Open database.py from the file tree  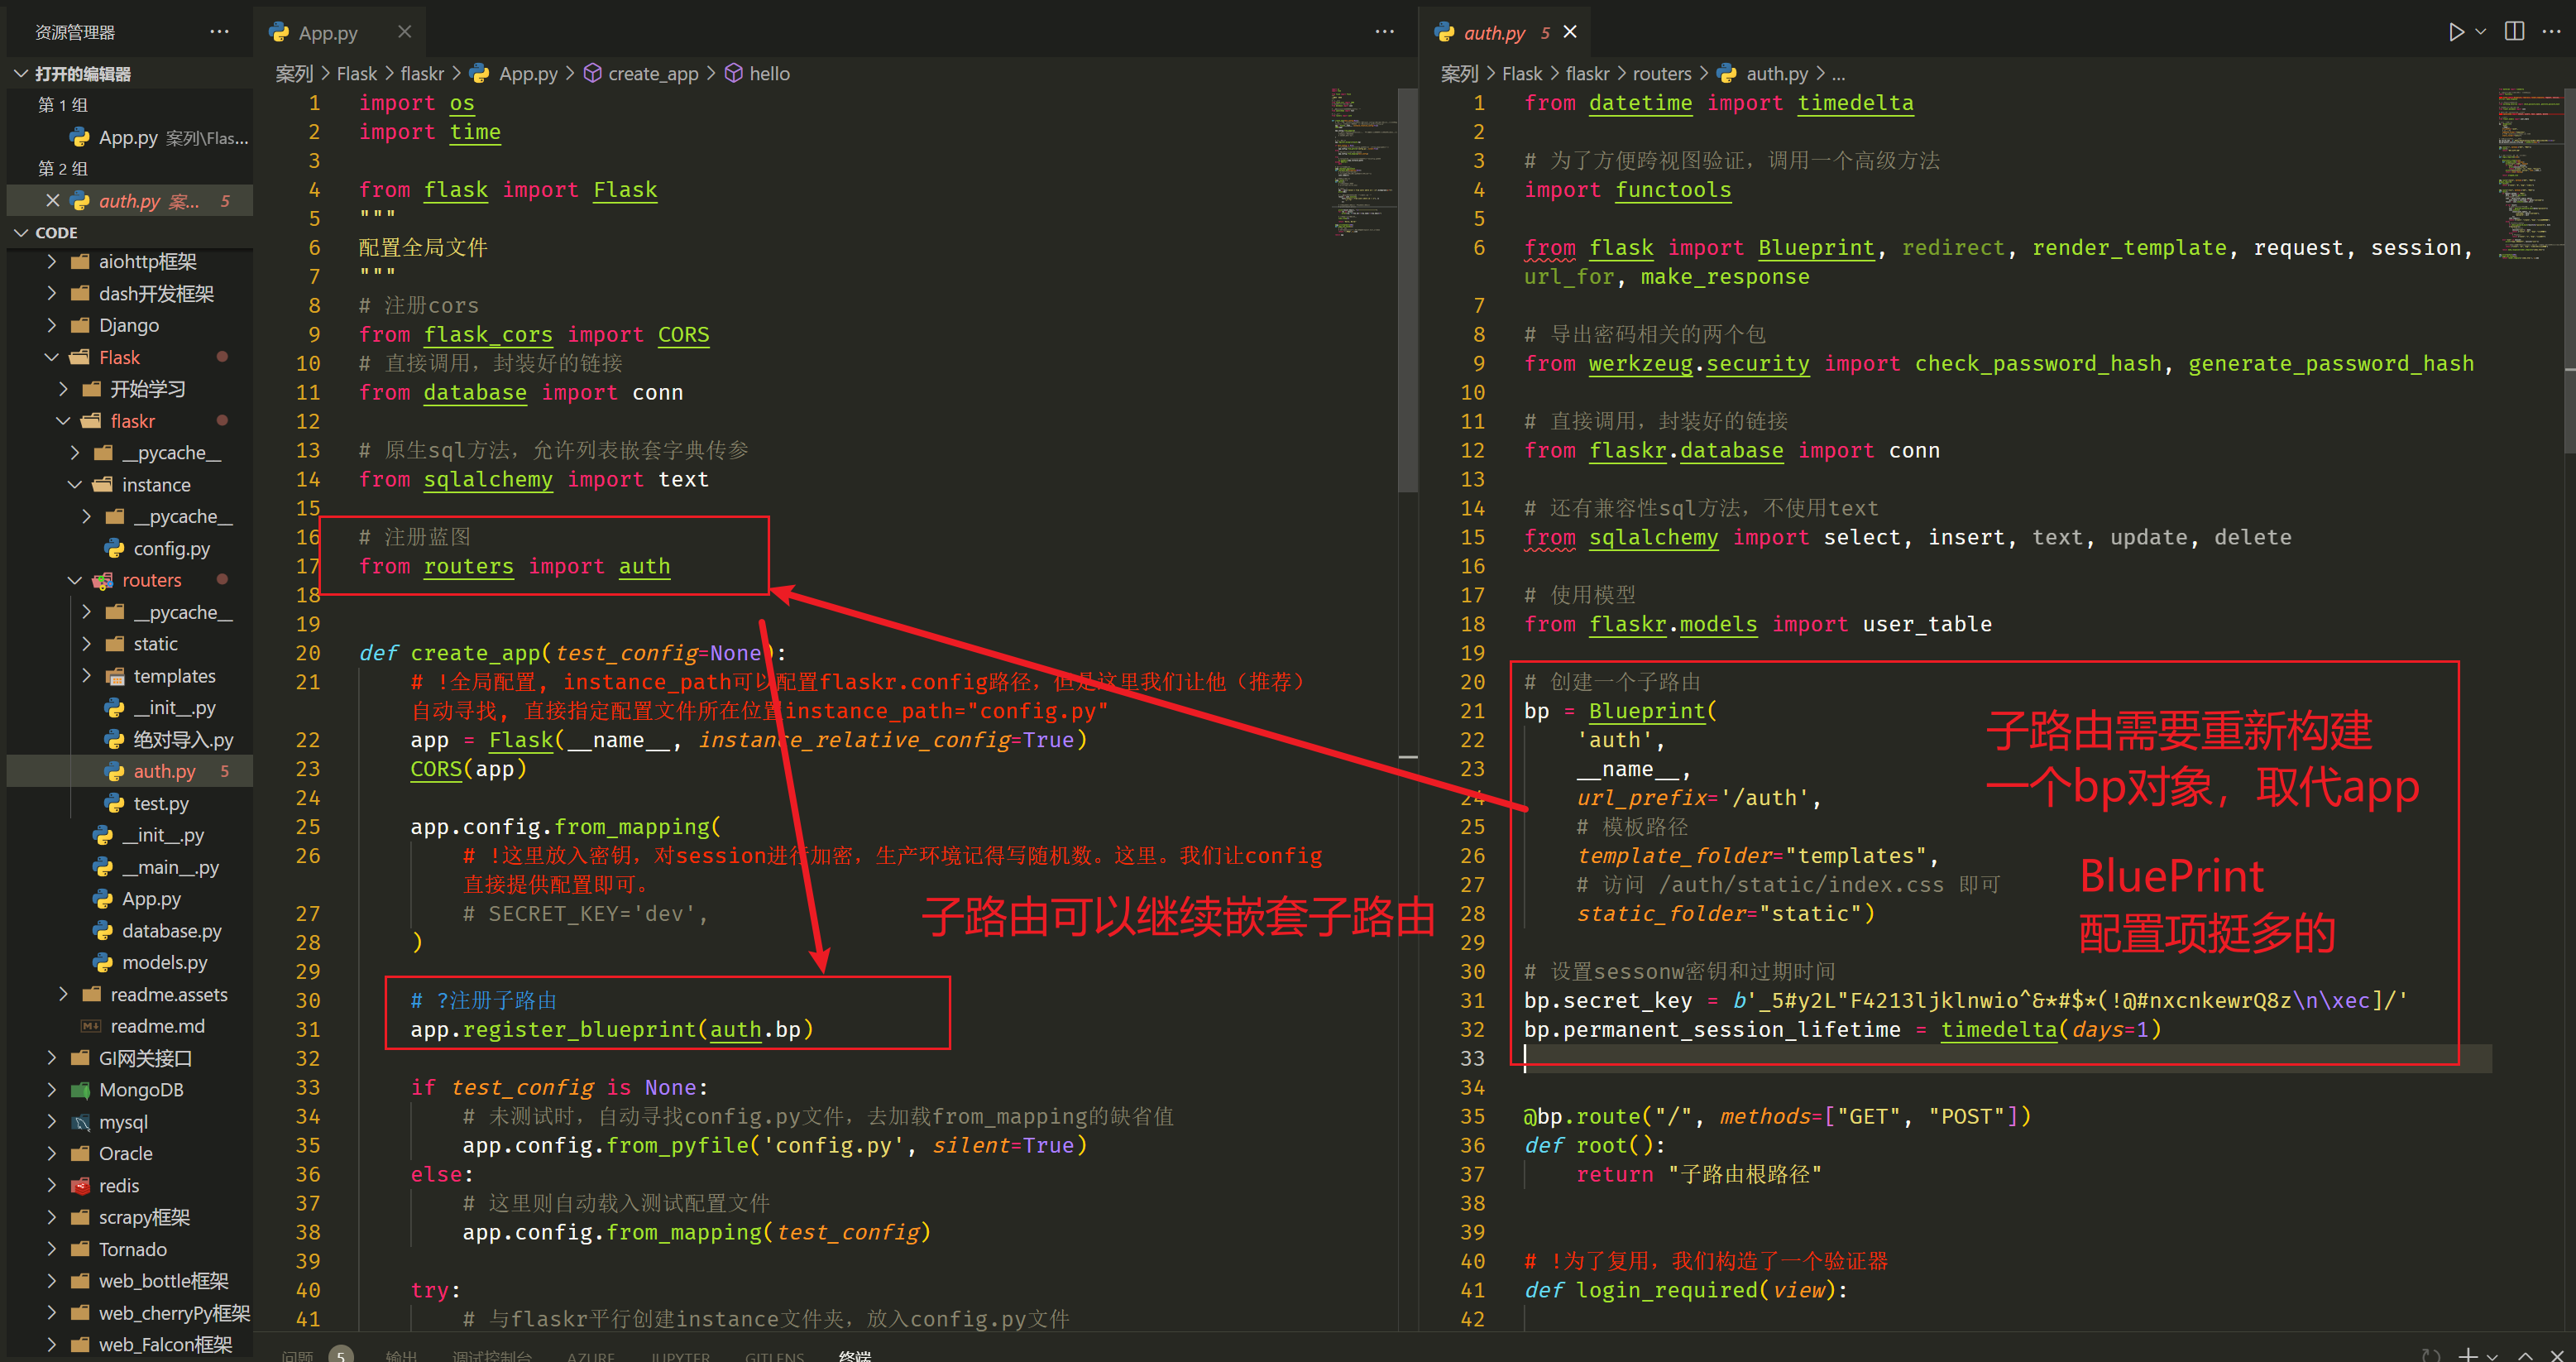171,931
